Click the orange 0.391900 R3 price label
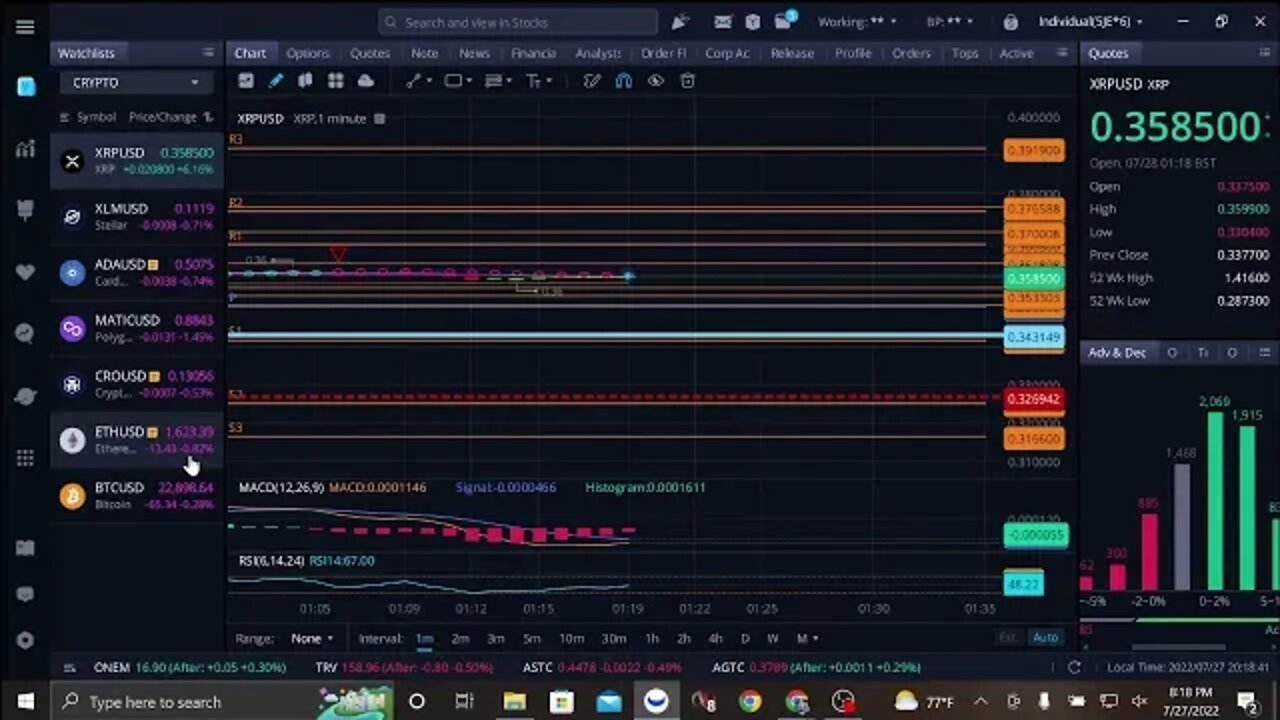1280x720 pixels. [1033, 150]
